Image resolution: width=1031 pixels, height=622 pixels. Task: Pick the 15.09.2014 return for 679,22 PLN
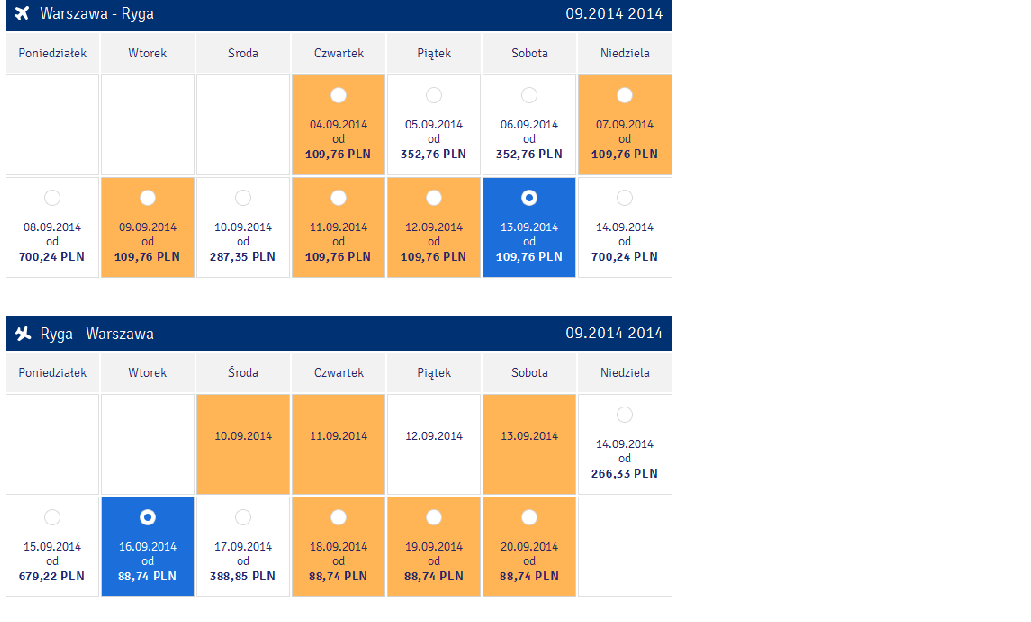[x=52, y=517]
